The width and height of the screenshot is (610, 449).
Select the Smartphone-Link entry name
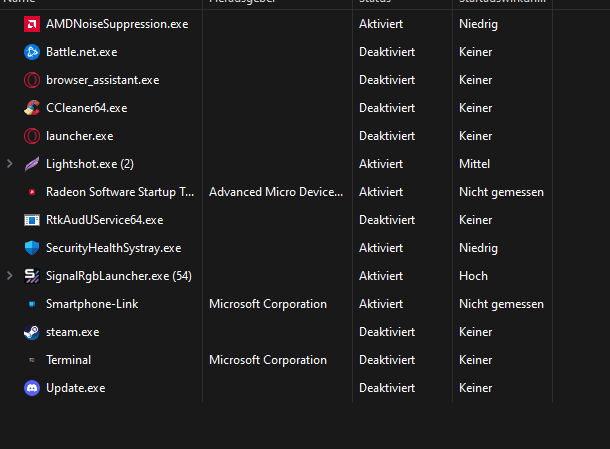click(92, 304)
